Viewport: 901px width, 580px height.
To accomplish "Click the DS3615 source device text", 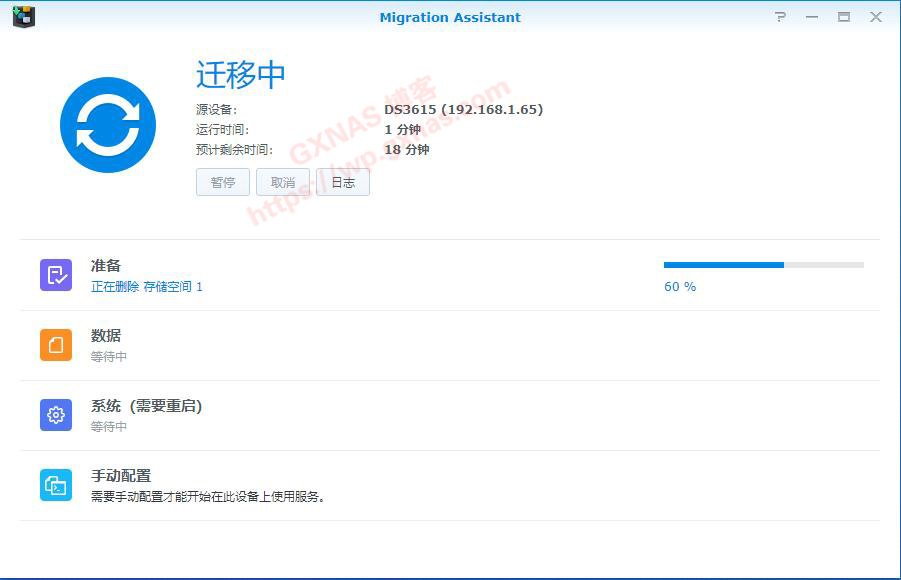I will click(463, 109).
